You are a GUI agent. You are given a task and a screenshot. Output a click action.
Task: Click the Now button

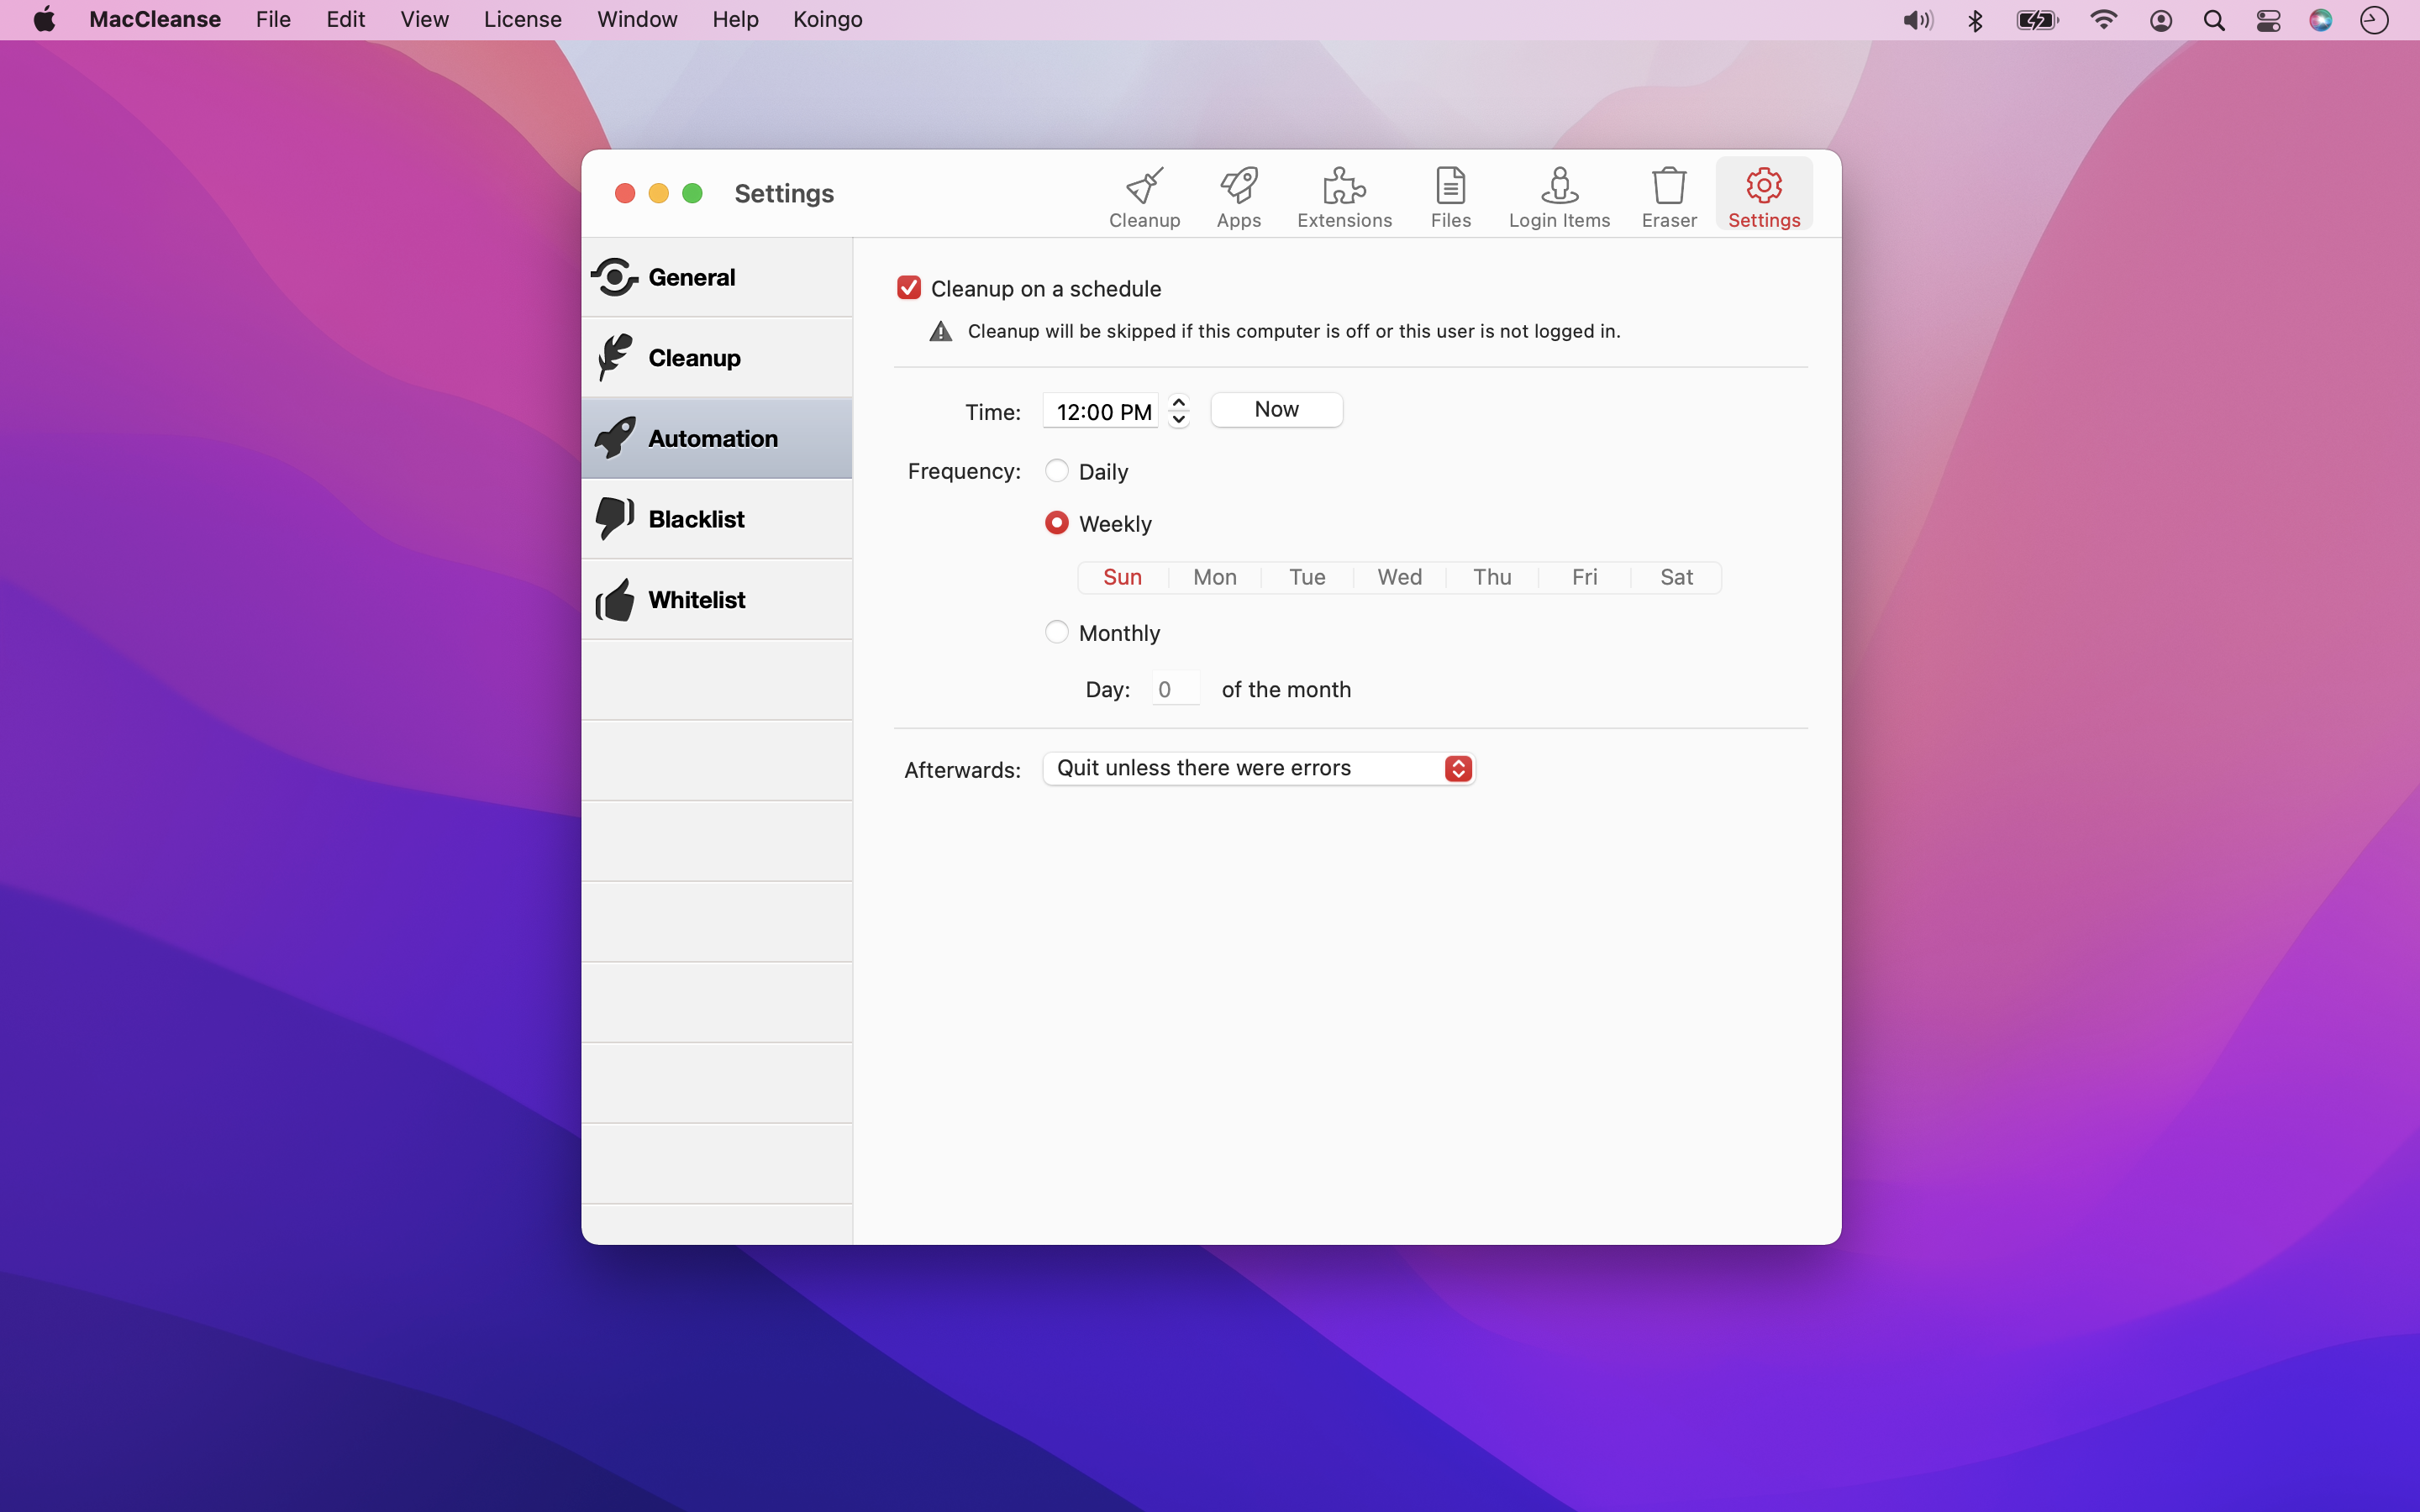click(x=1276, y=409)
